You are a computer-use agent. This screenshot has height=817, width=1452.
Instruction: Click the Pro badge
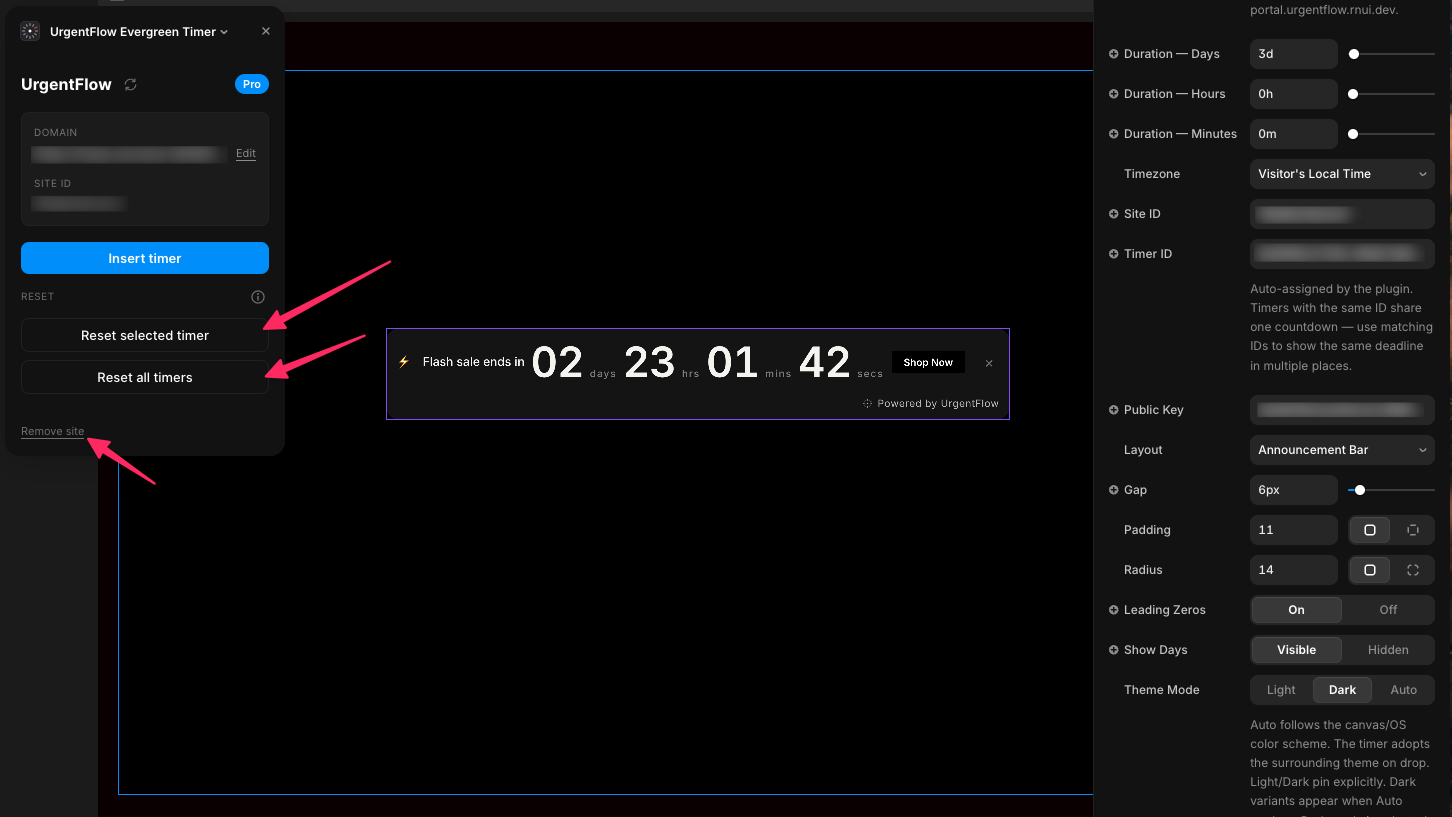click(252, 84)
